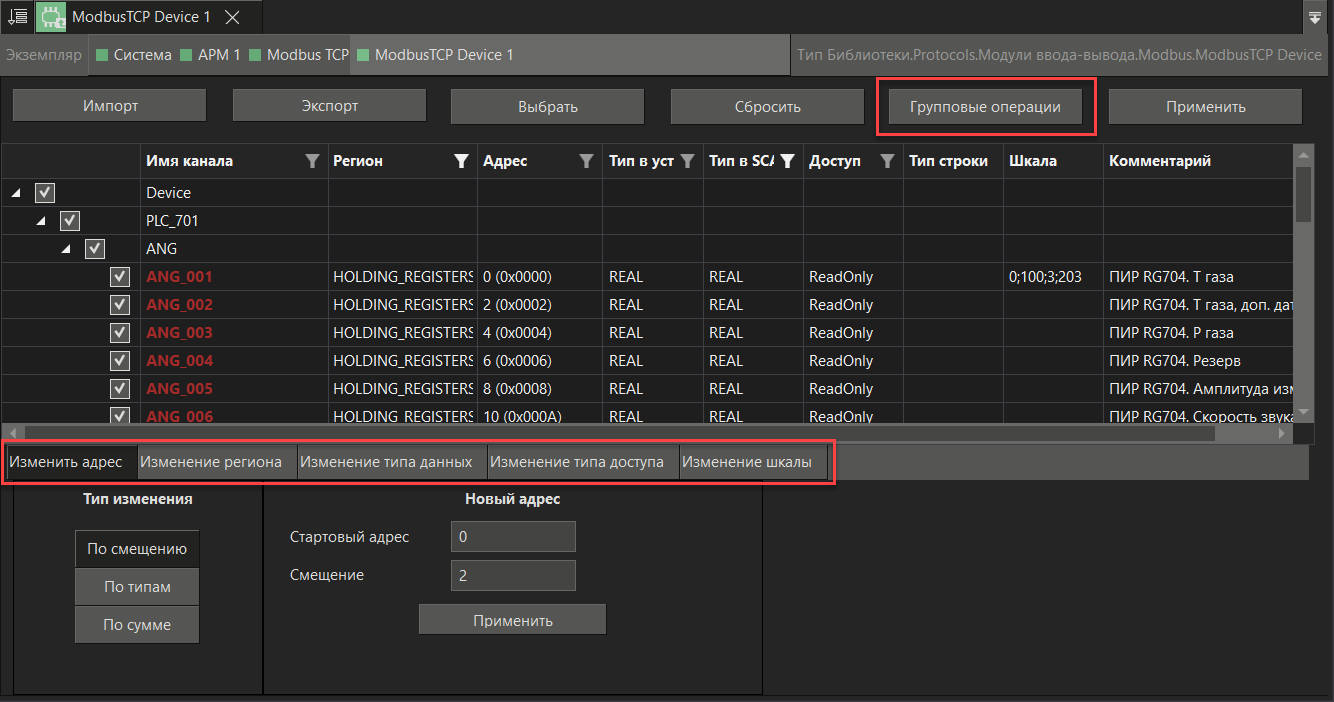Switch to Изменение региона tab

(217, 463)
